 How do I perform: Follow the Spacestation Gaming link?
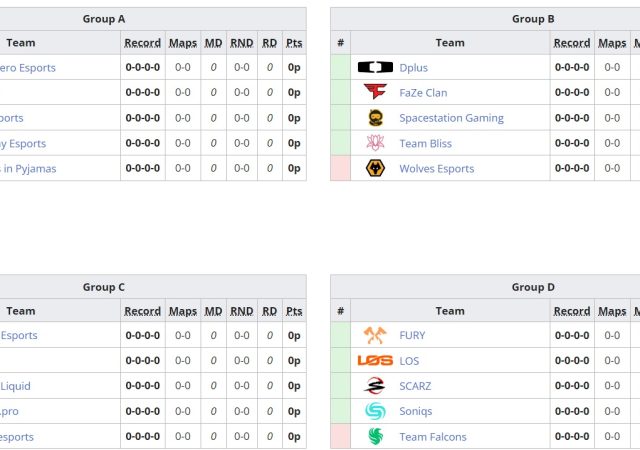451,118
